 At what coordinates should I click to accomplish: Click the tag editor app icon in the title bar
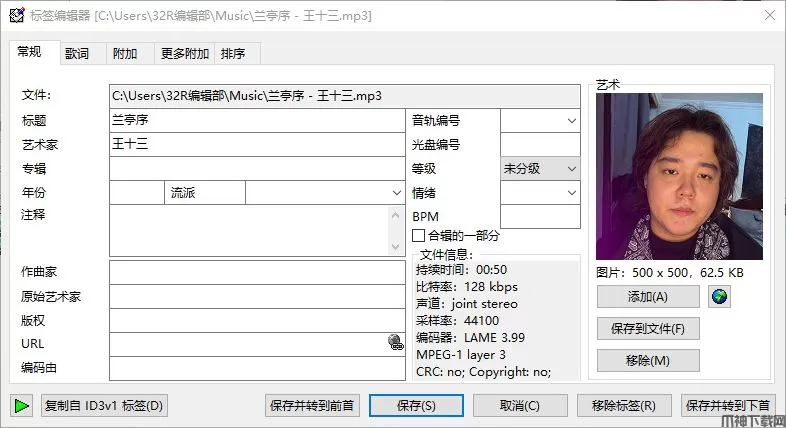tap(17, 16)
